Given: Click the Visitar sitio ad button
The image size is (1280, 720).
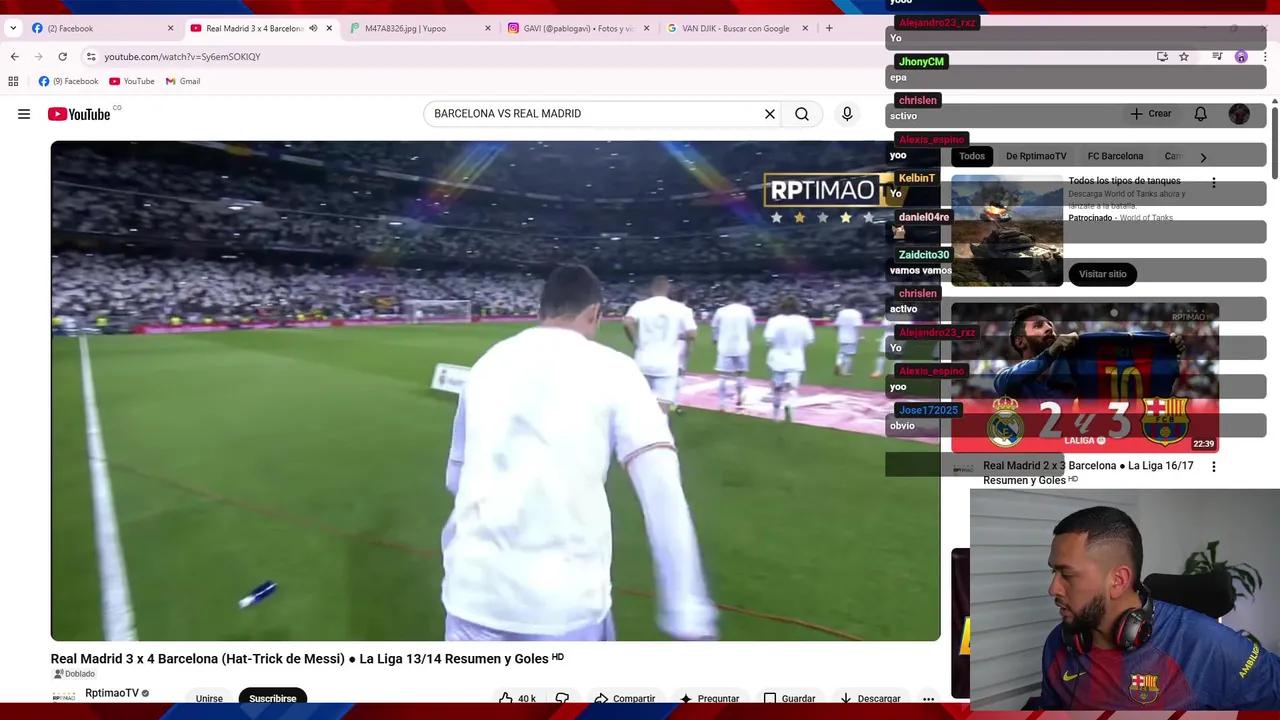Looking at the screenshot, I should [x=1102, y=274].
